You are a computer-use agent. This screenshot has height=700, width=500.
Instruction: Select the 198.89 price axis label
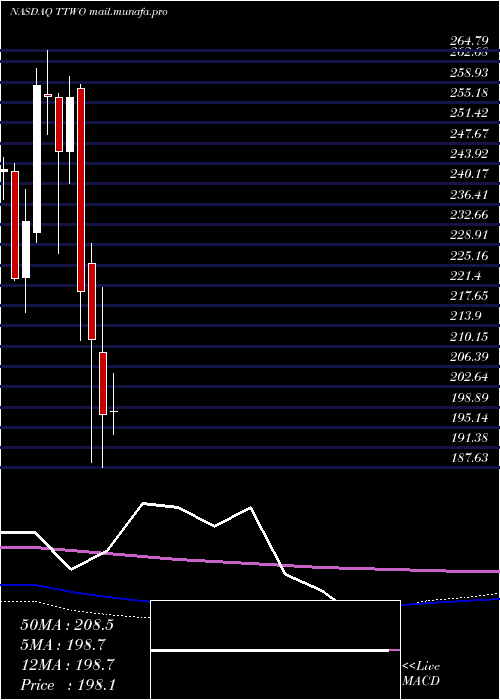coord(469,397)
